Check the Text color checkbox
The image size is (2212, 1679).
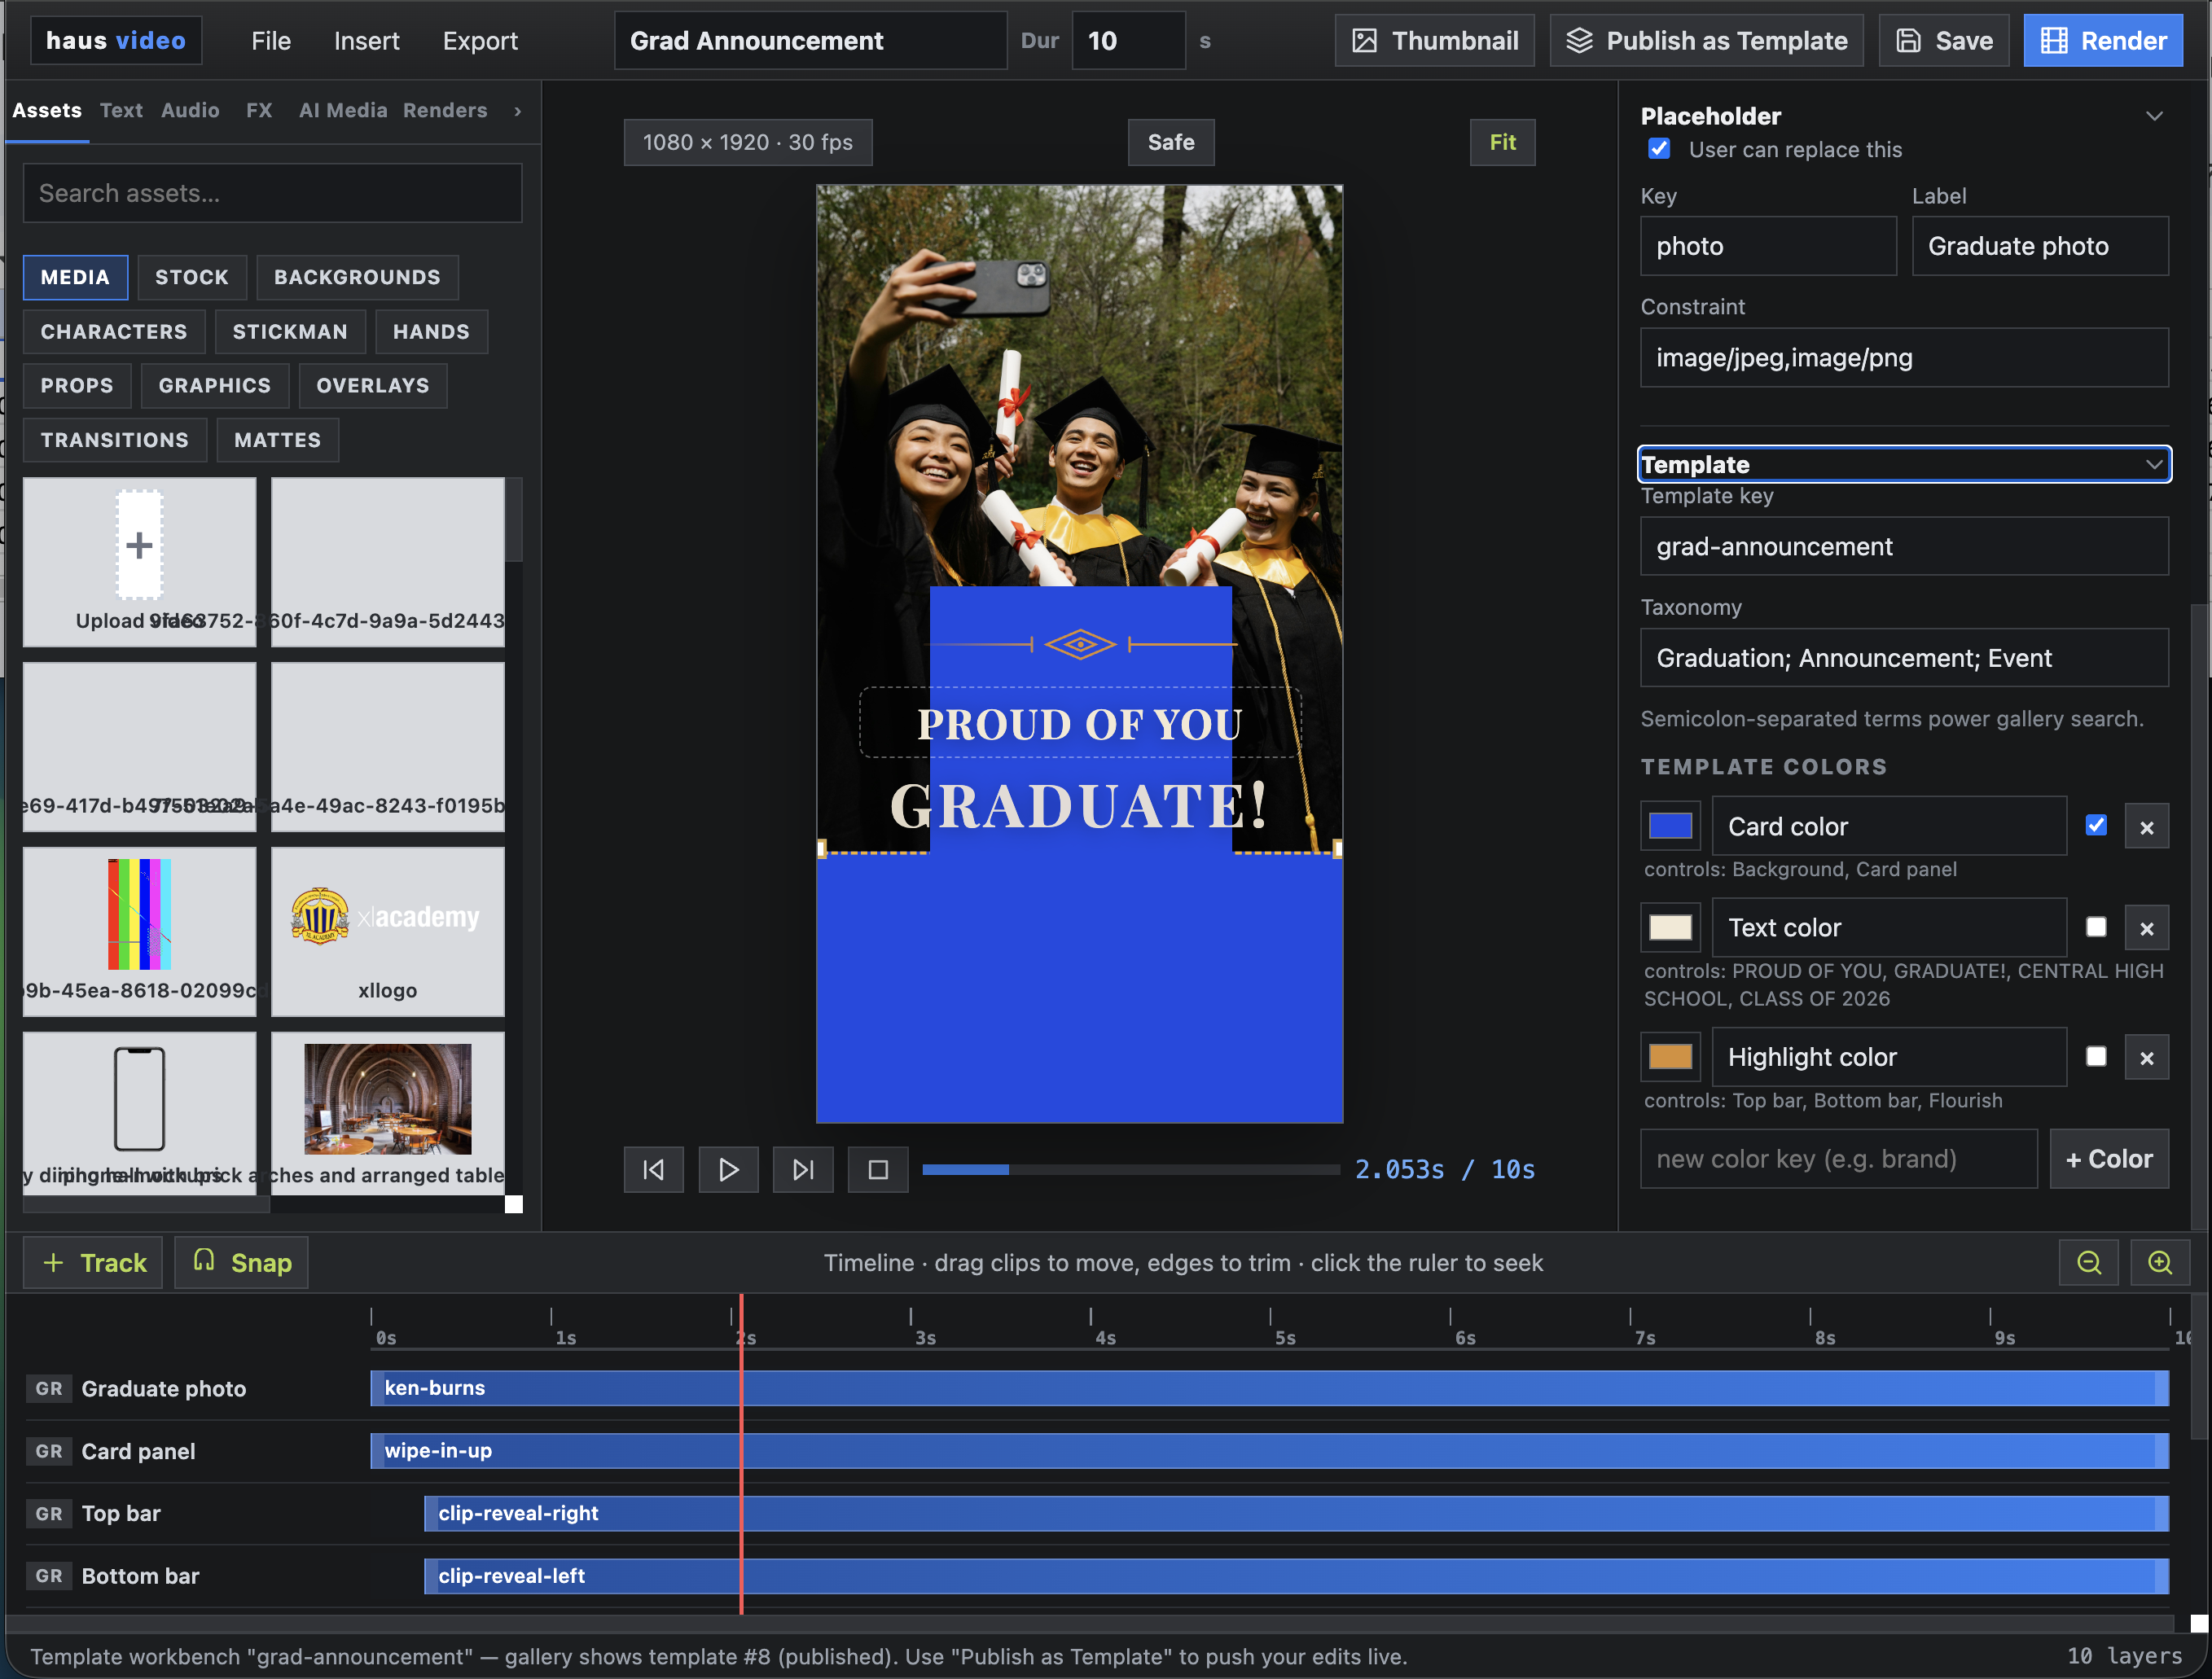tap(2096, 927)
